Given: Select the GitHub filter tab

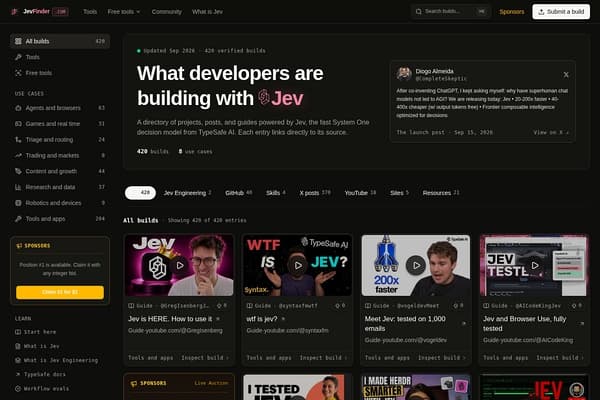Looking at the screenshot, I should click(x=238, y=193).
